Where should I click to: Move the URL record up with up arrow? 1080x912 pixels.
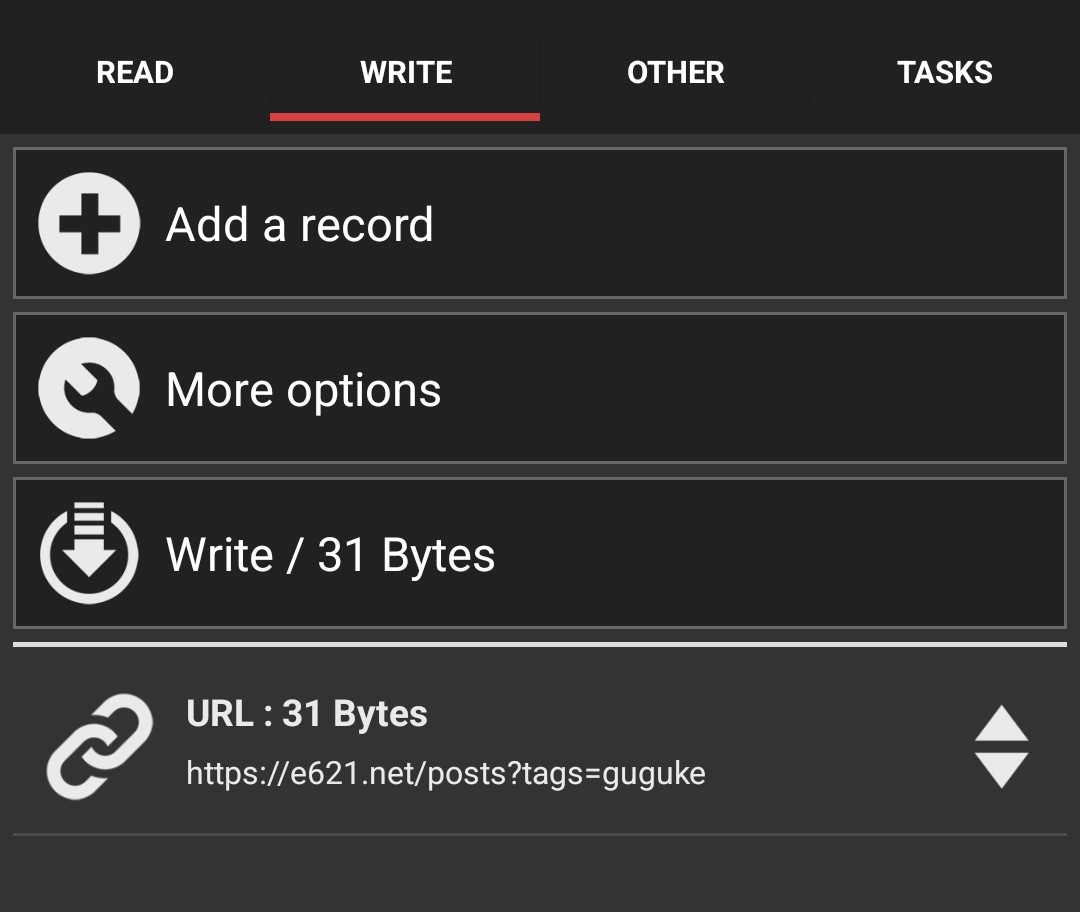pyautogui.click(x=1001, y=724)
